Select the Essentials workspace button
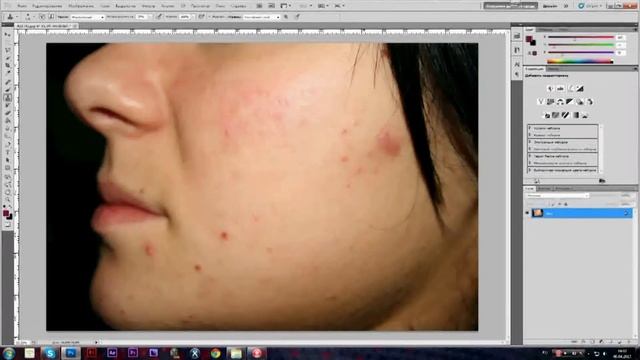Screen dimensions: 640x360 [510, 6]
